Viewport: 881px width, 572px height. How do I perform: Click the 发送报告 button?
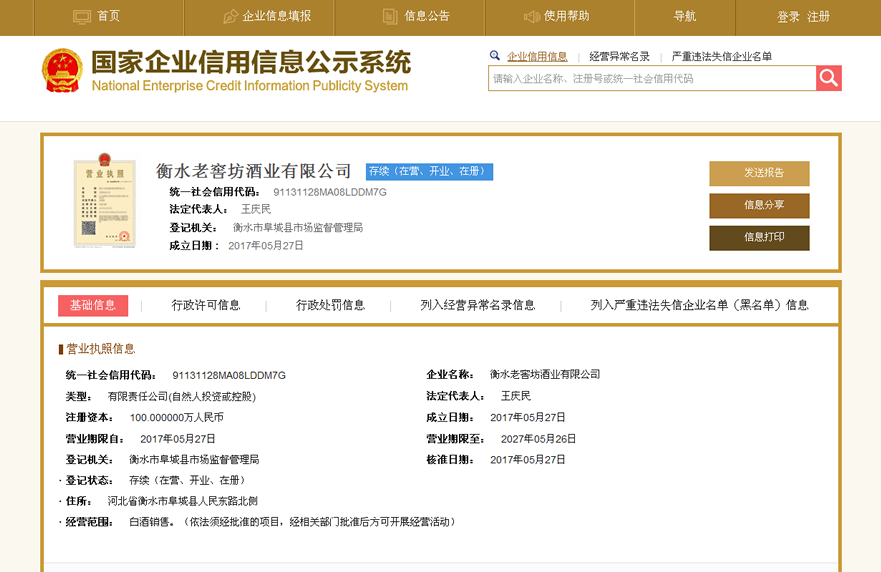pyautogui.click(x=759, y=173)
